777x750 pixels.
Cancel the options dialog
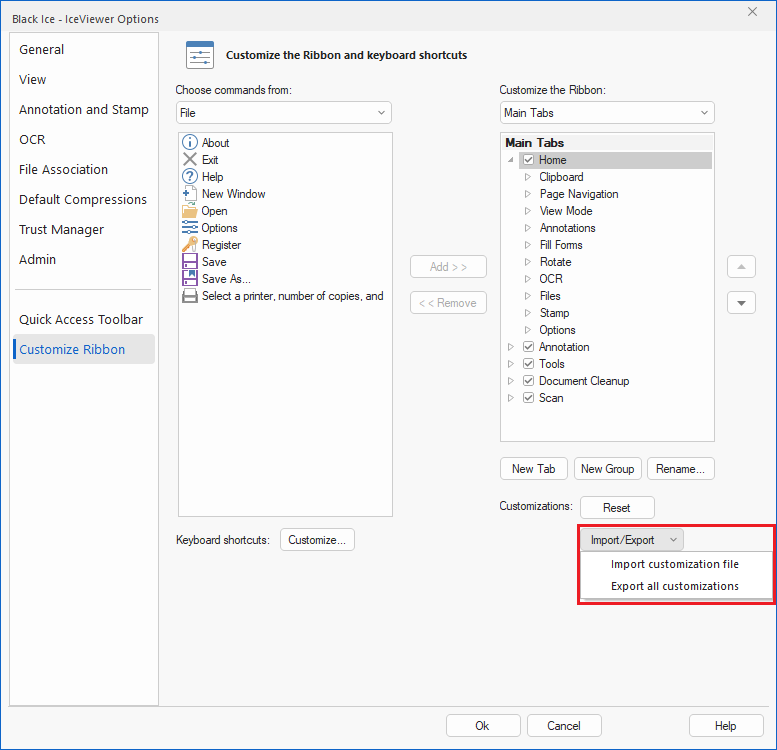tap(564, 725)
